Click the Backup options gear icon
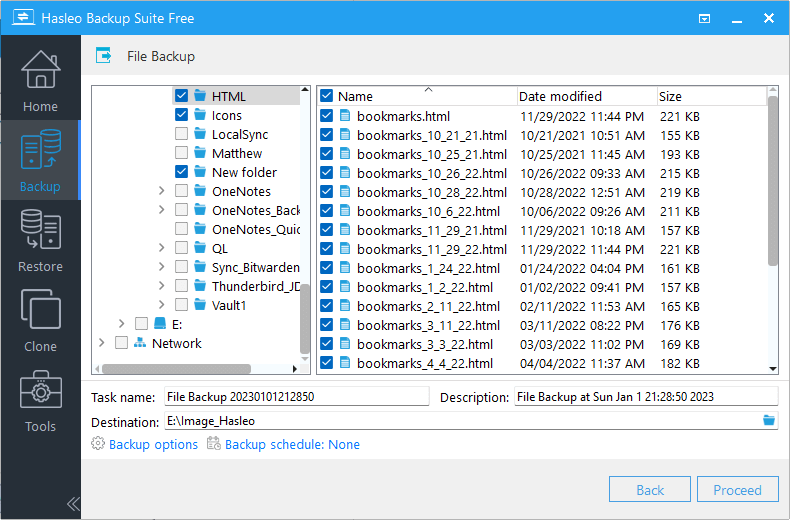The image size is (790, 520). click(x=98, y=444)
